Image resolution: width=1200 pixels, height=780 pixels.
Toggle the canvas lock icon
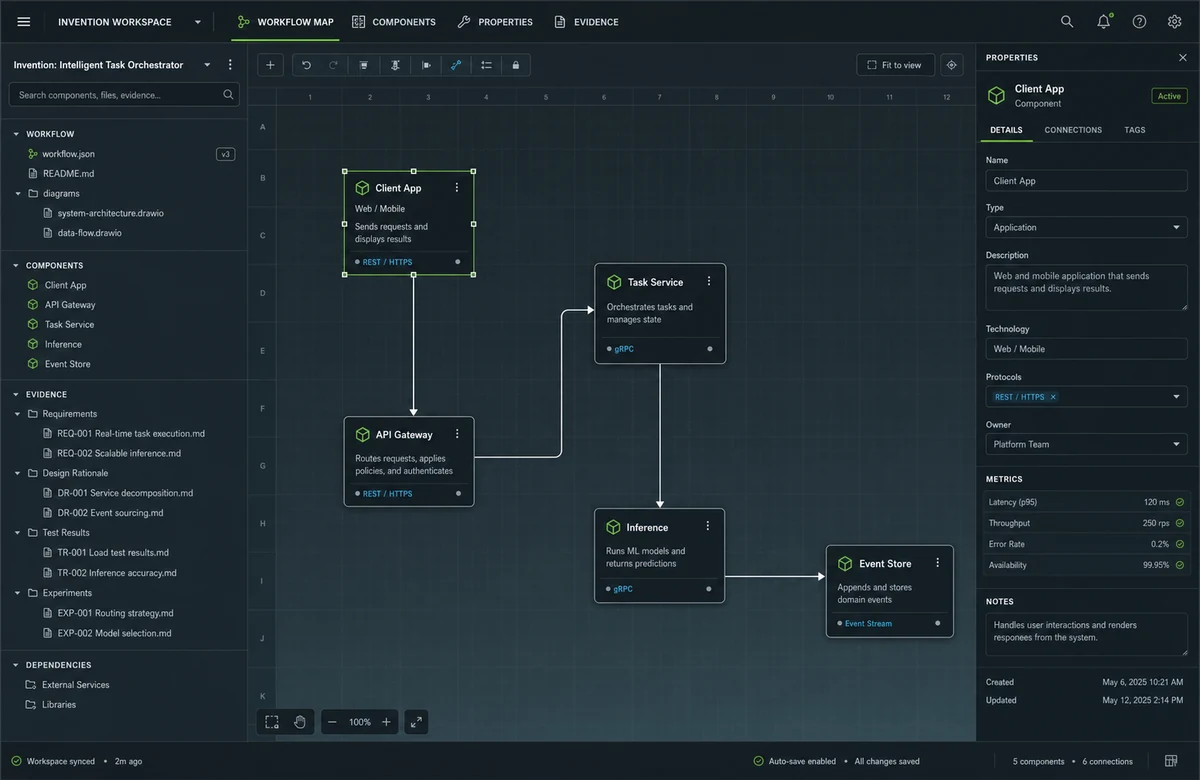click(516, 65)
